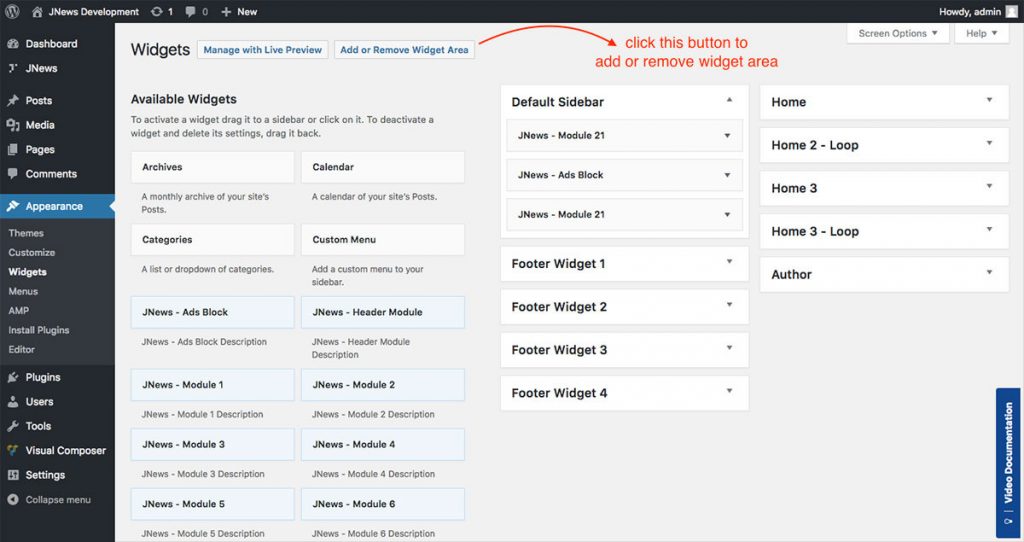Expand the Home 2 - Loop widget area

(x=989, y=144)
